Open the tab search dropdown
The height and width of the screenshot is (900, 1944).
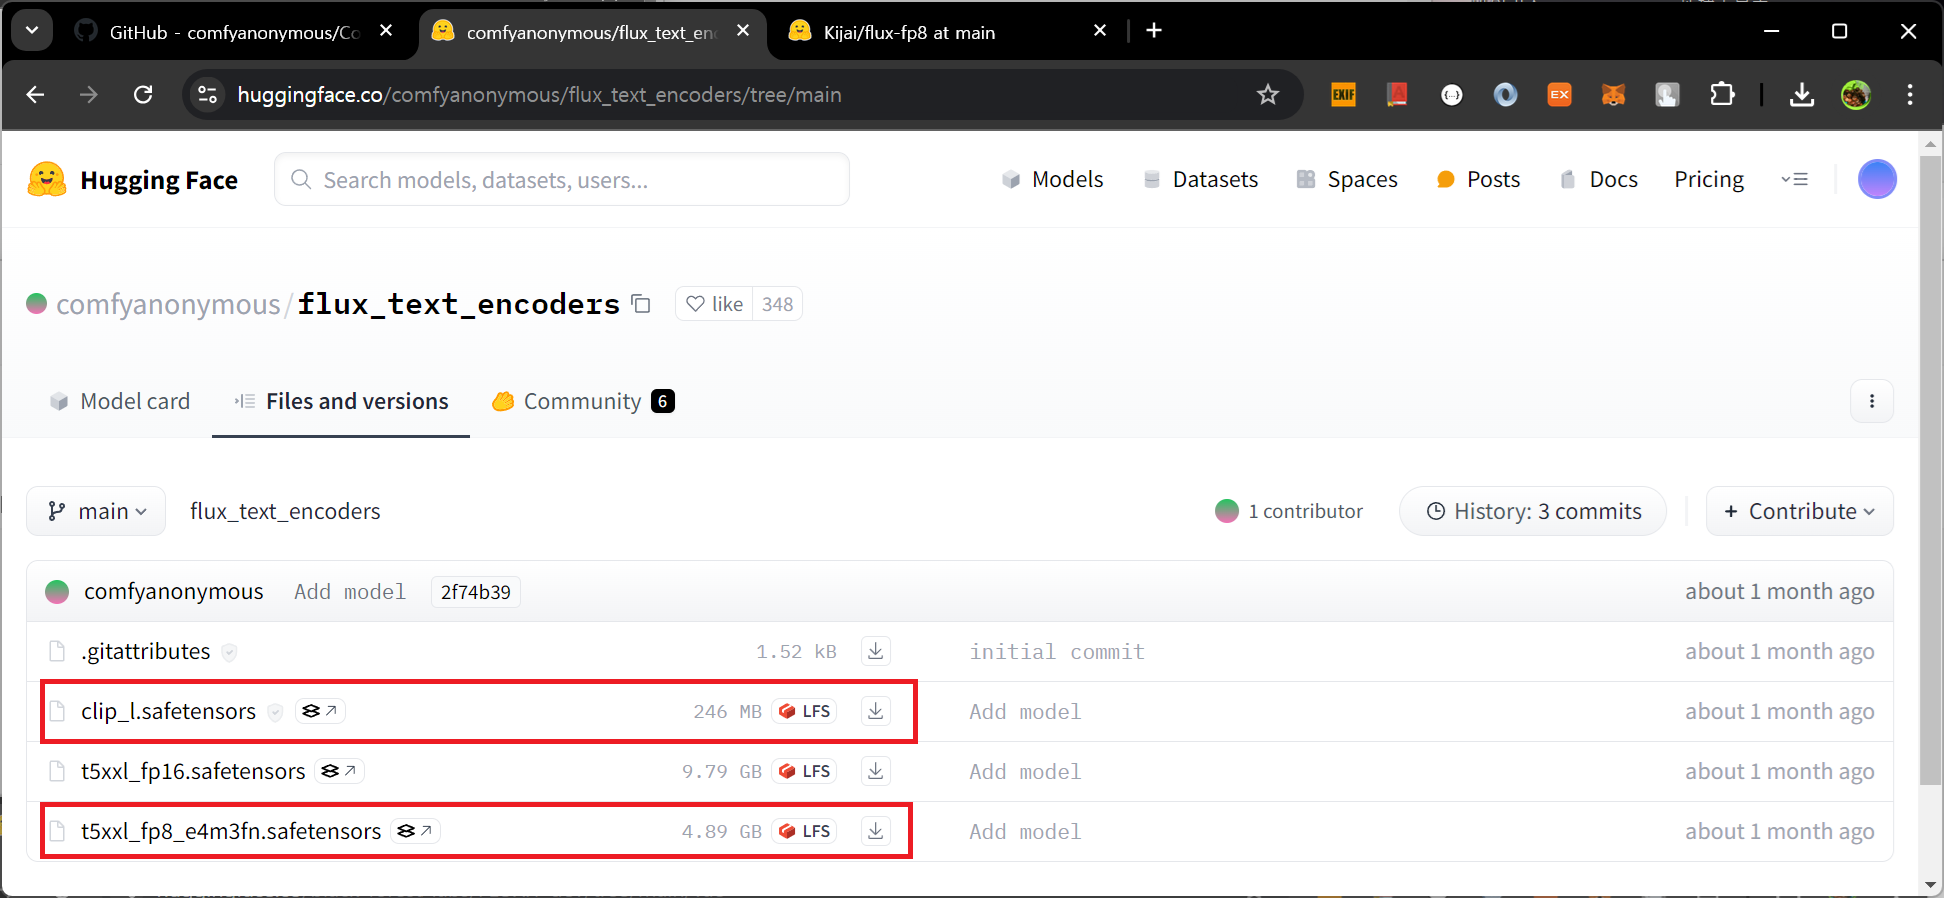click(x=32, y=31)
